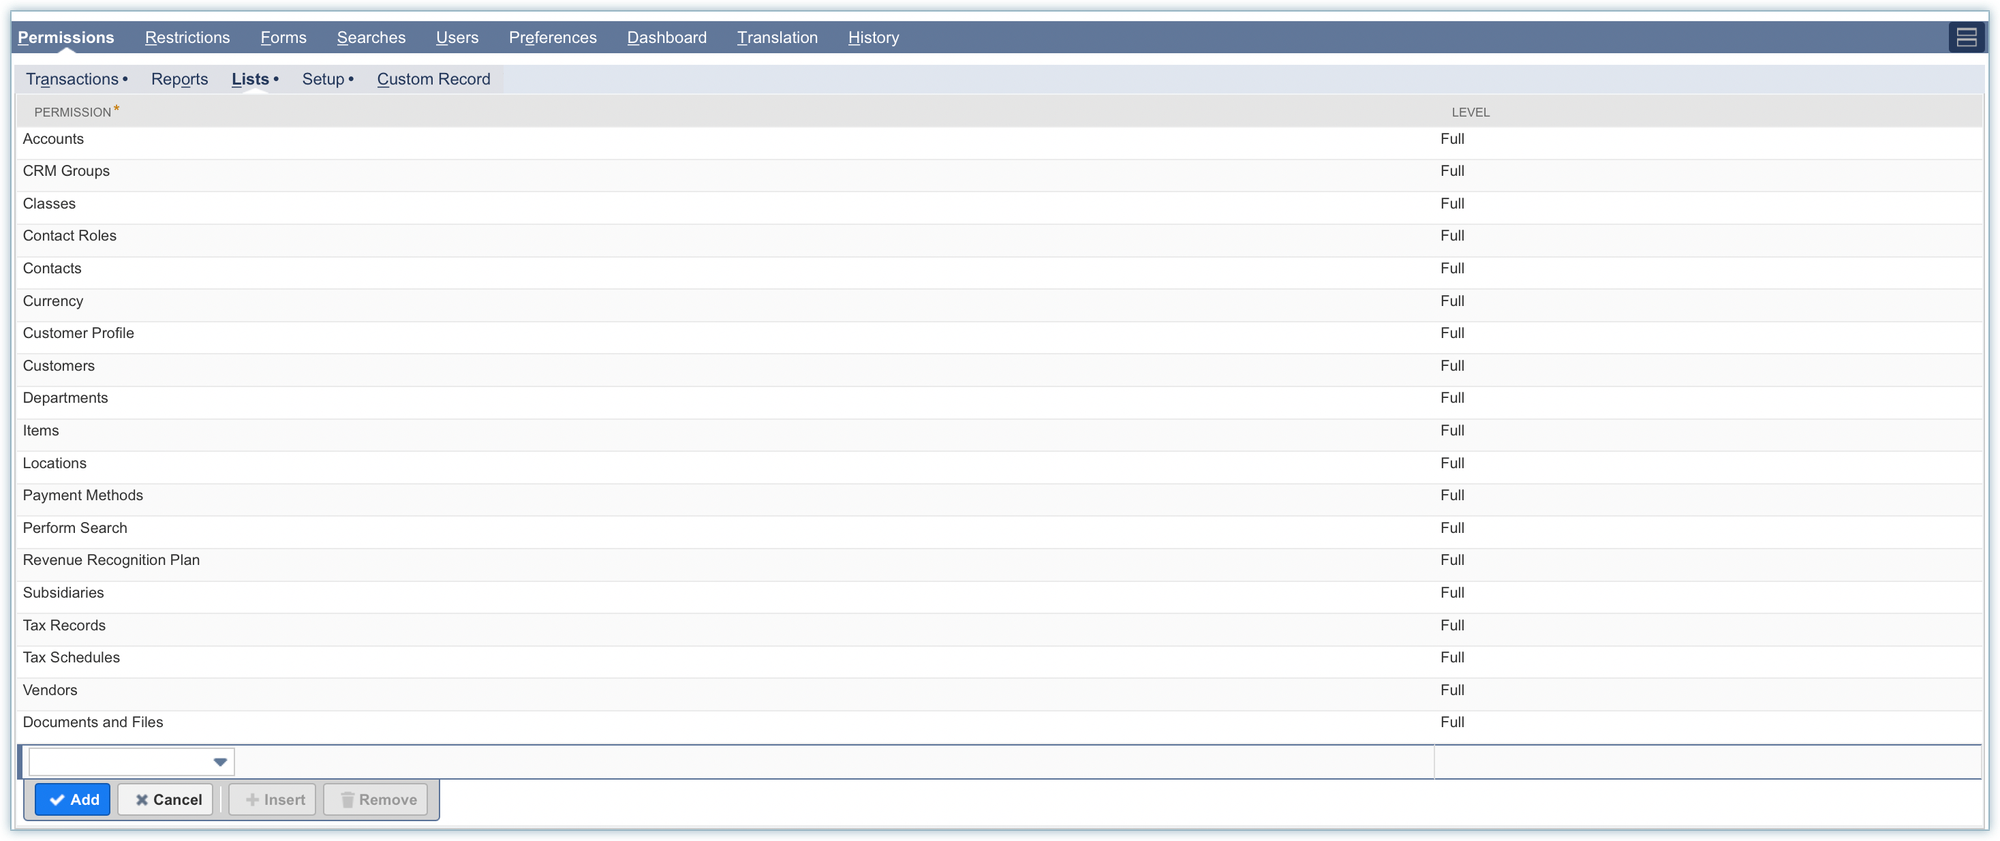Switch to the Restrictions tab

(187, 37)
